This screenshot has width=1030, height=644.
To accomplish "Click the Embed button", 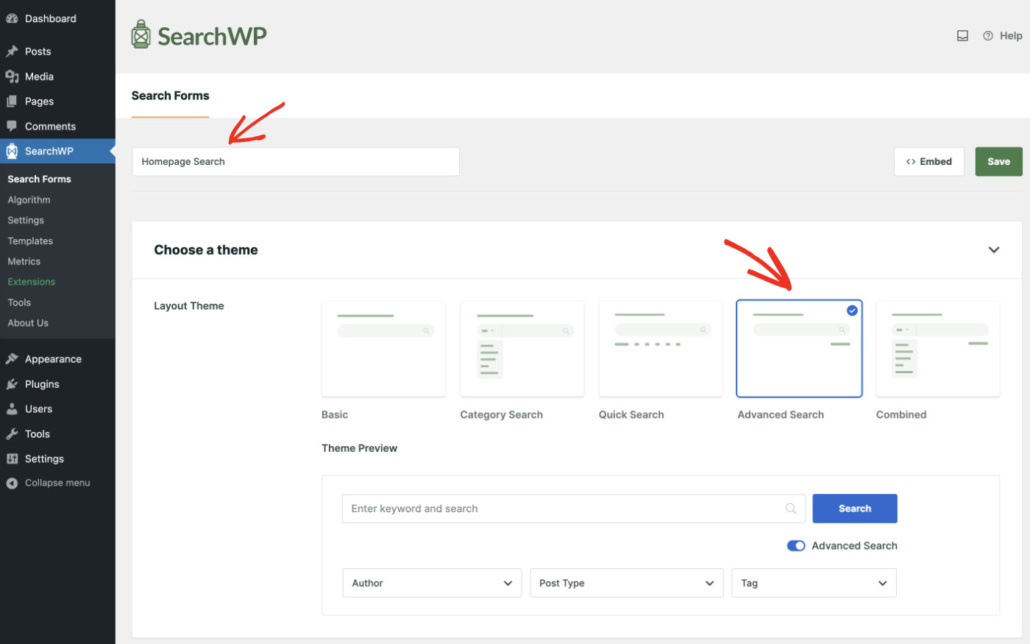I will tap(929, 161).
